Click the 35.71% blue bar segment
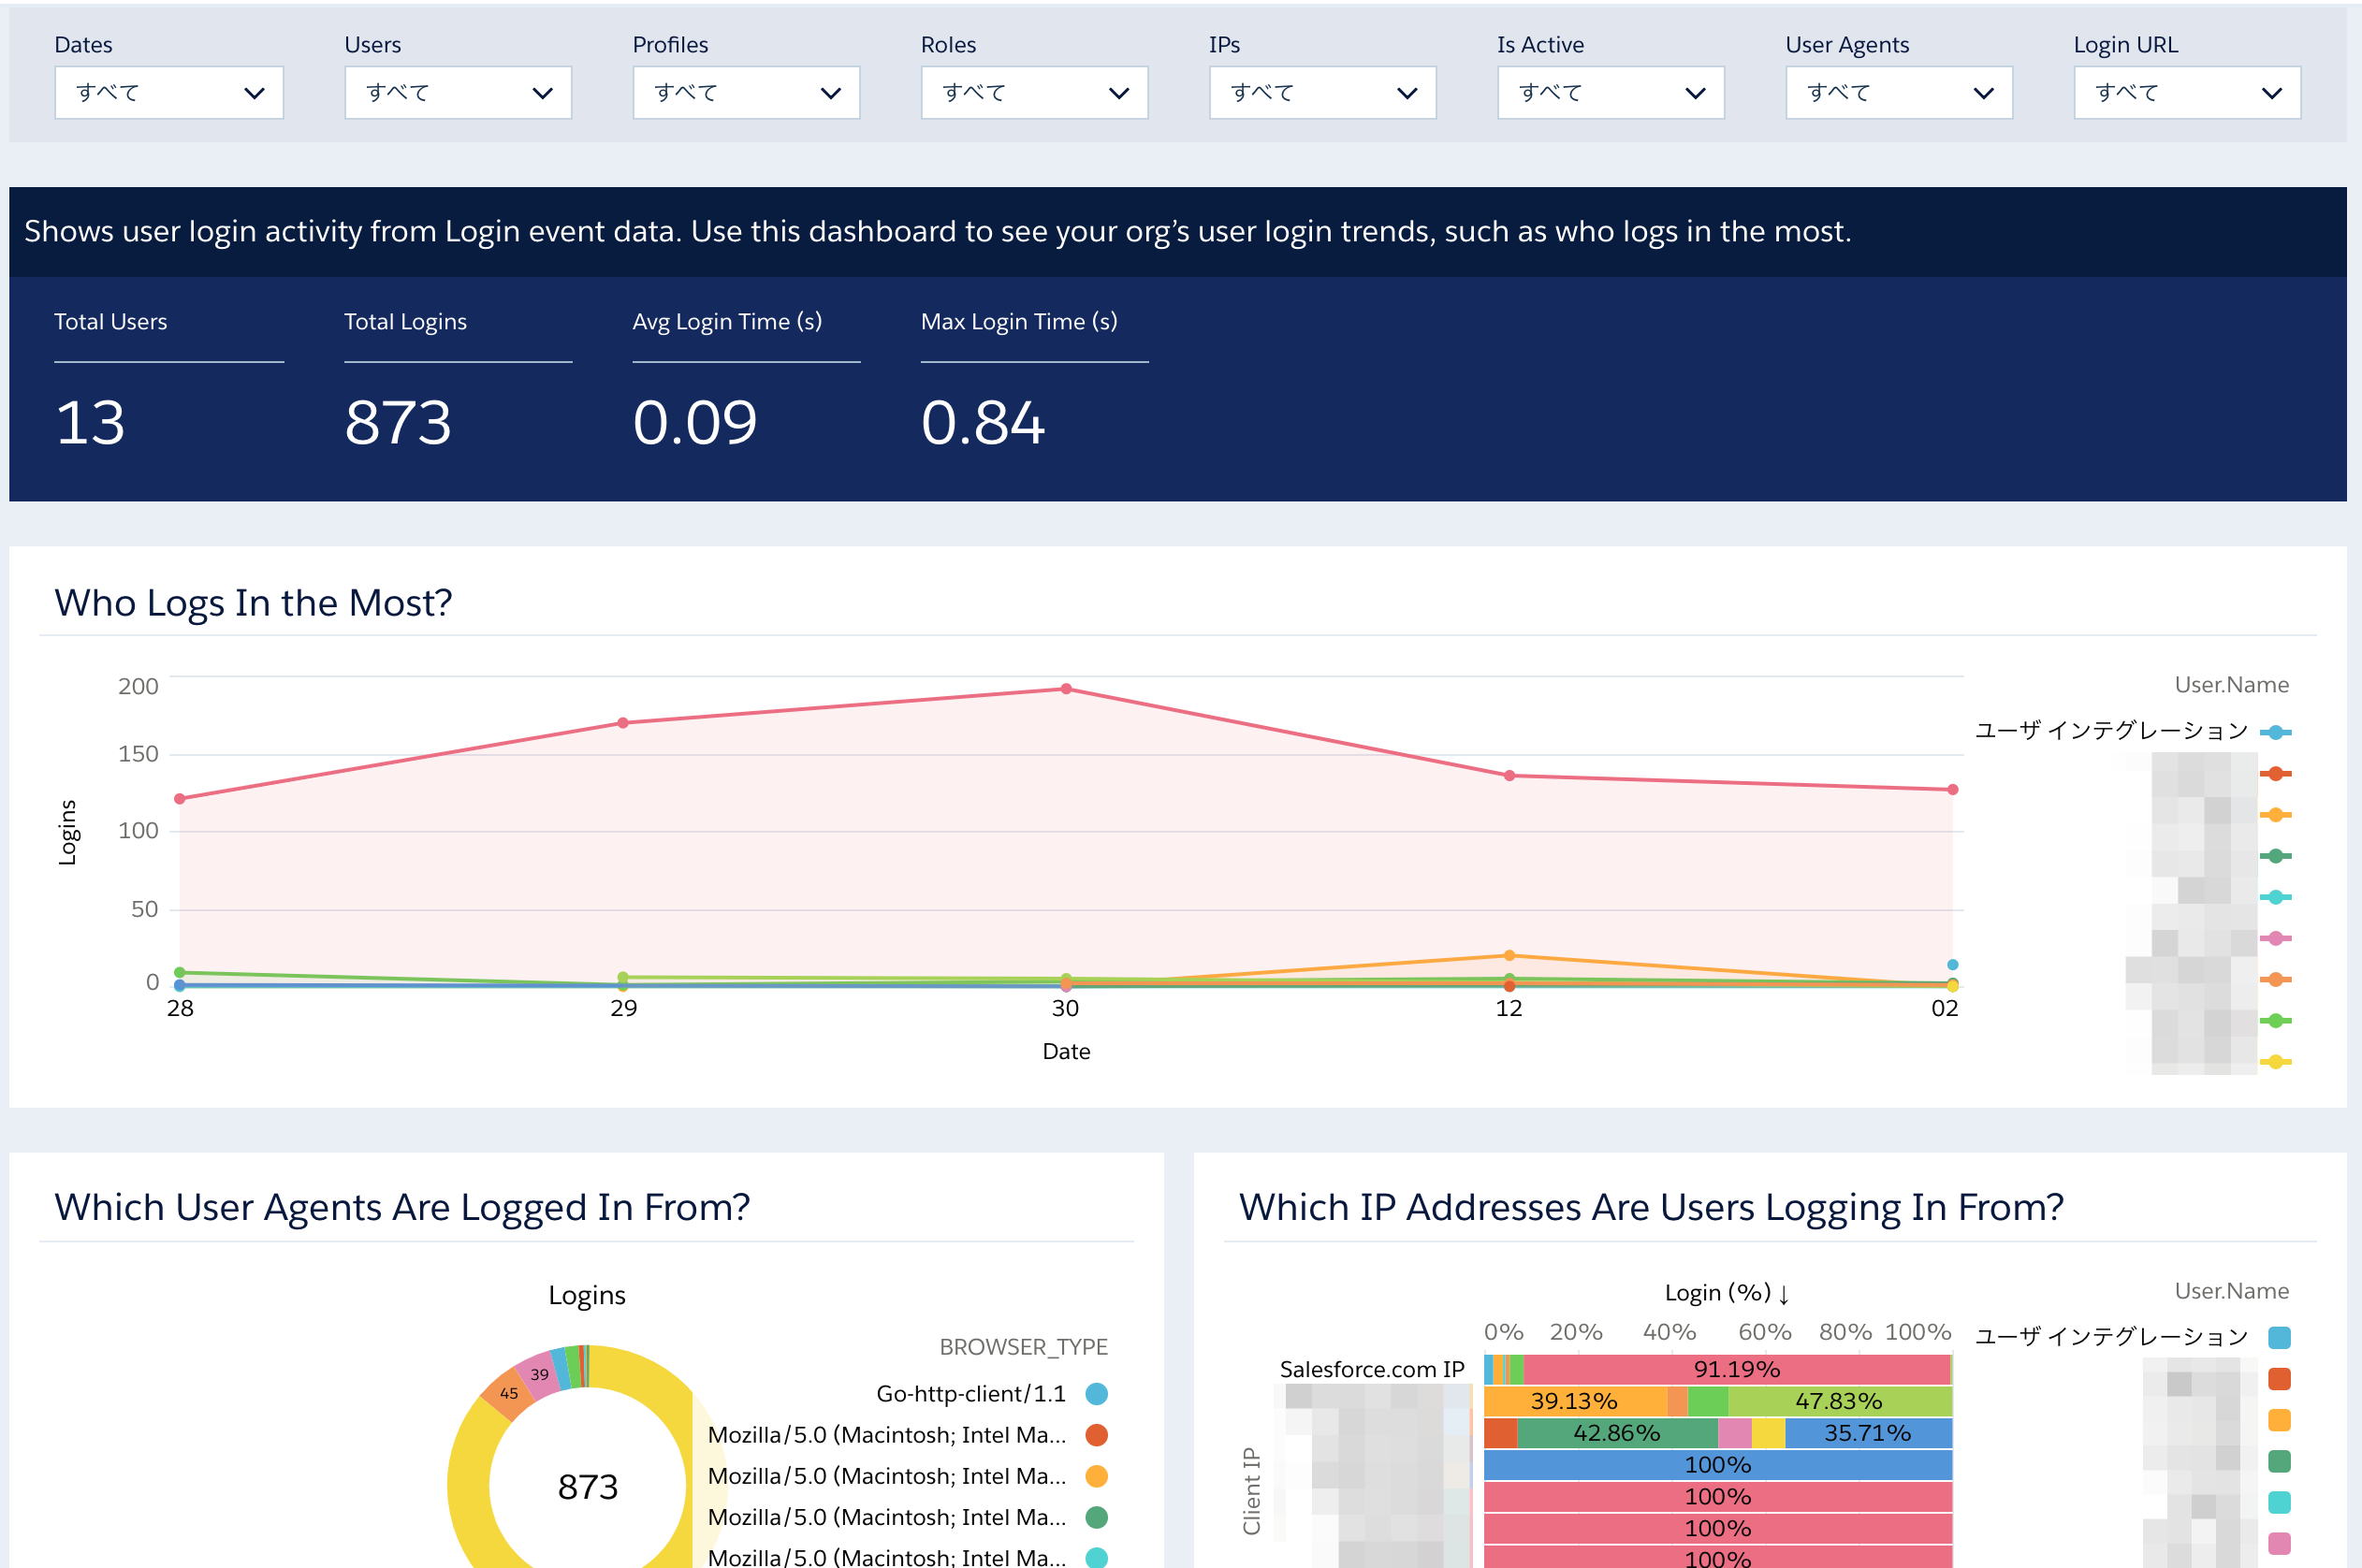The width and height of the screenshot is (2362, 1568). (x=1868, y=1433)
